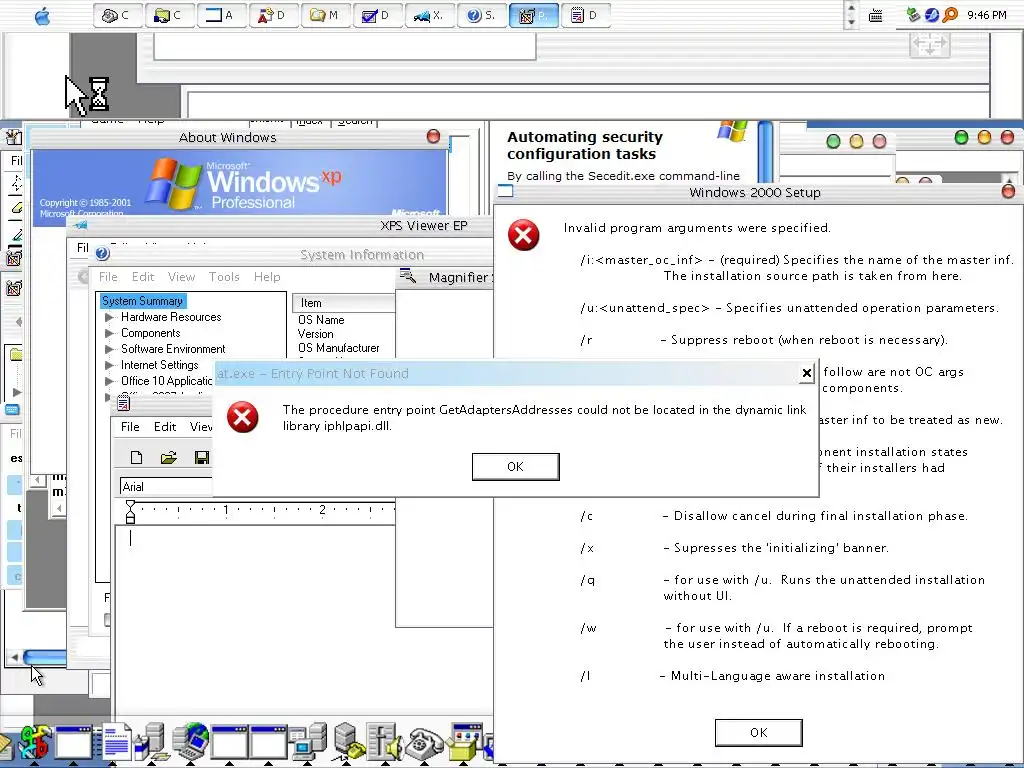Open the yellow box installer dock icon
The height and width of the screenshot is (768, 1024).
(465, 743)
